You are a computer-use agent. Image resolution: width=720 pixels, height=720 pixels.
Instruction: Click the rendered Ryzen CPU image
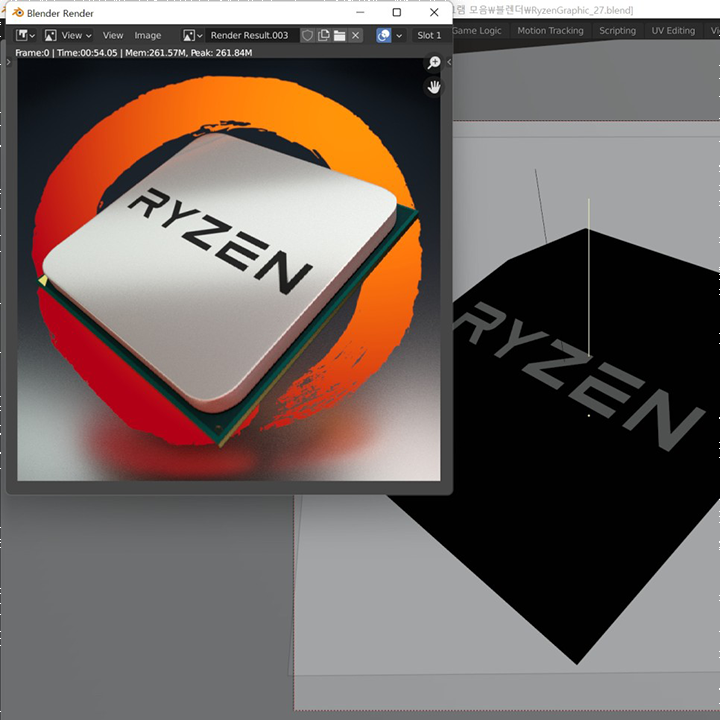(229, 270)
